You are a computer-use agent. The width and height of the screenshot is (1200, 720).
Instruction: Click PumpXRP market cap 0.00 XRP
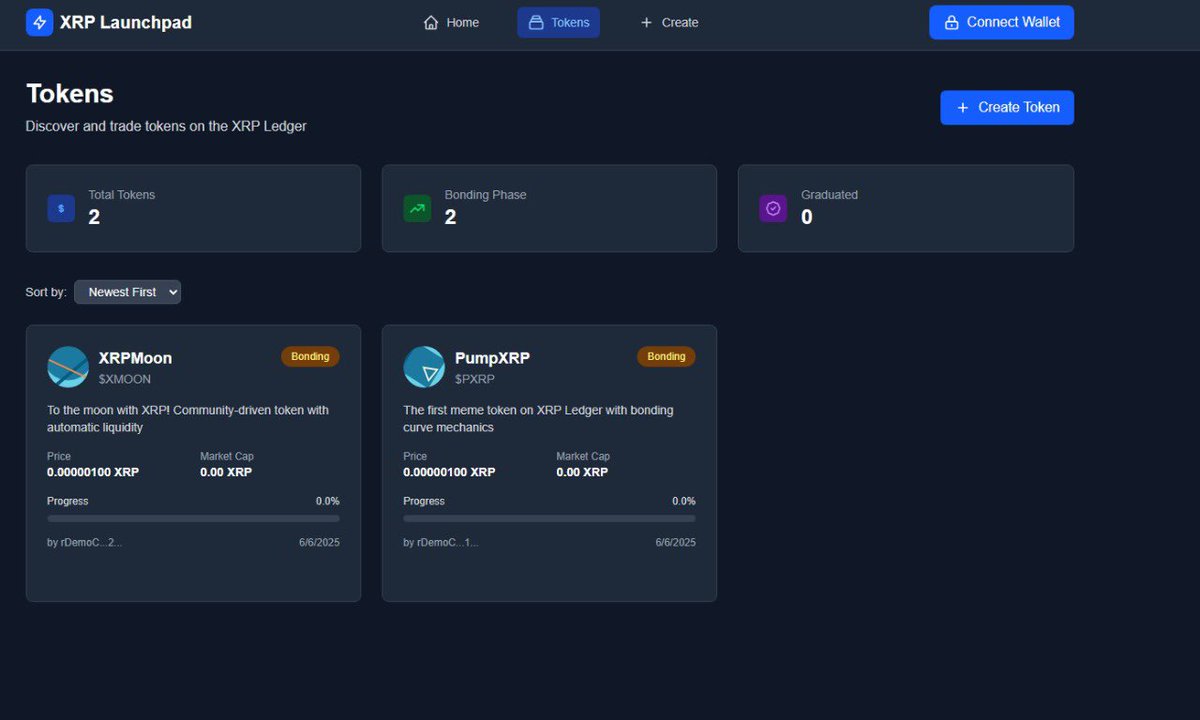click(x=582, y=472)
